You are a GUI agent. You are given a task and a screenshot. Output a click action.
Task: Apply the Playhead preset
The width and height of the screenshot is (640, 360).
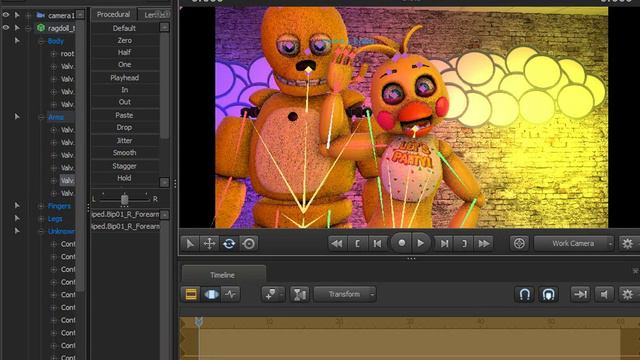pyautogui.click(x=124, y=78)
